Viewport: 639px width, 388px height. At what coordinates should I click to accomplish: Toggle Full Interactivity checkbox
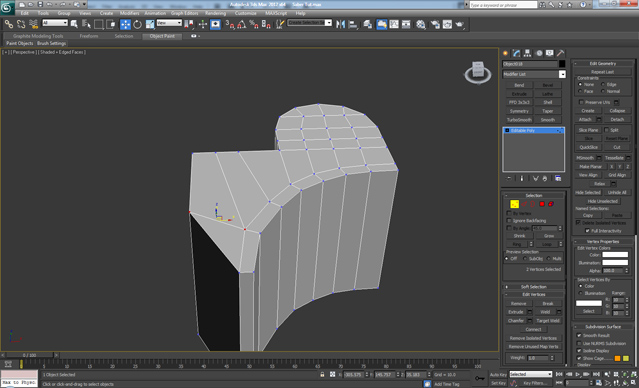pos(588,231)
